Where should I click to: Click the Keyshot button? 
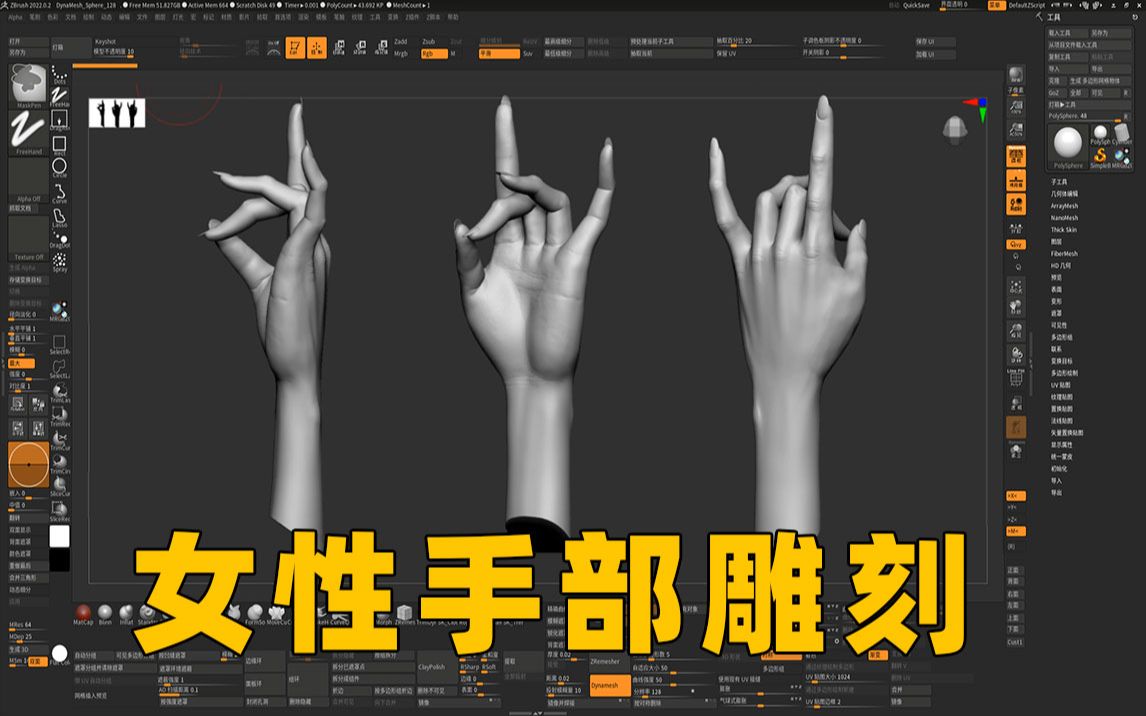coord(105,42)
